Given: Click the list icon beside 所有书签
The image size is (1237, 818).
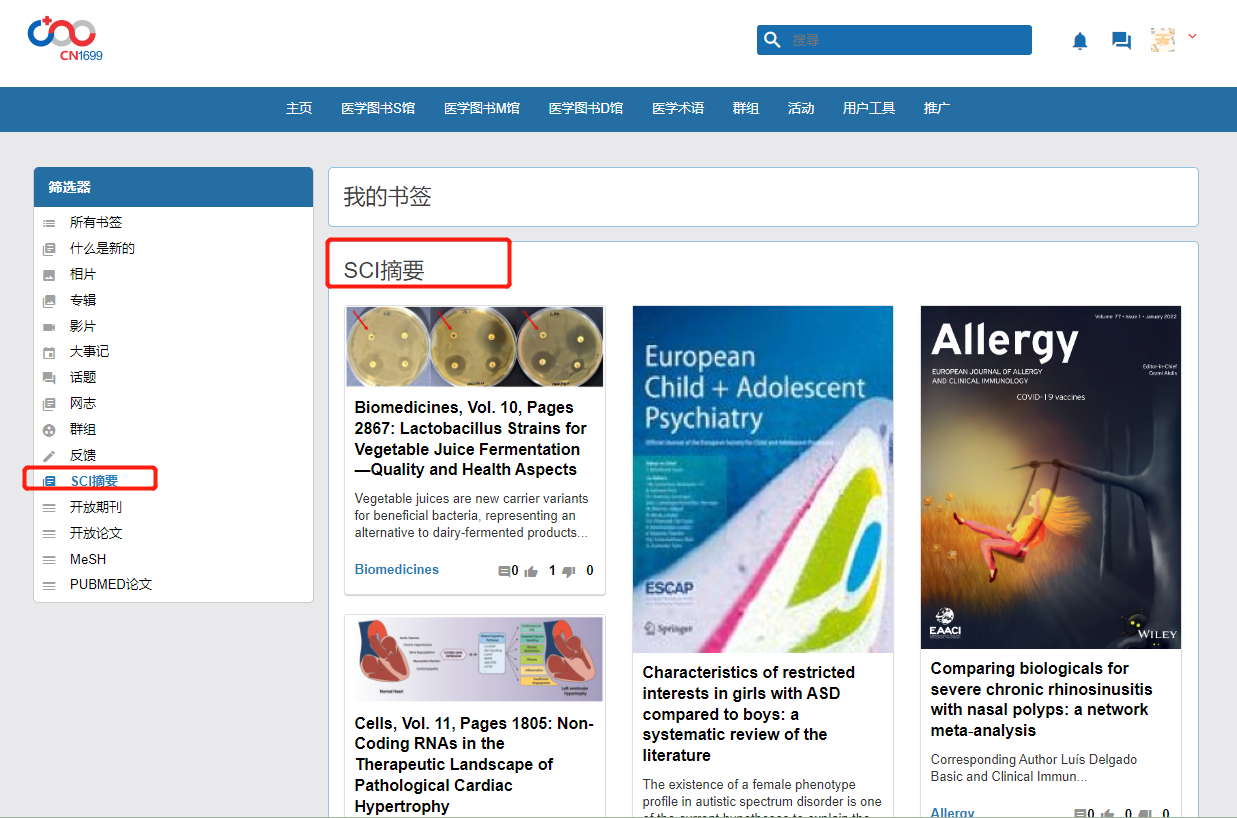Looking at the screenshot, I should pos(49,223).
